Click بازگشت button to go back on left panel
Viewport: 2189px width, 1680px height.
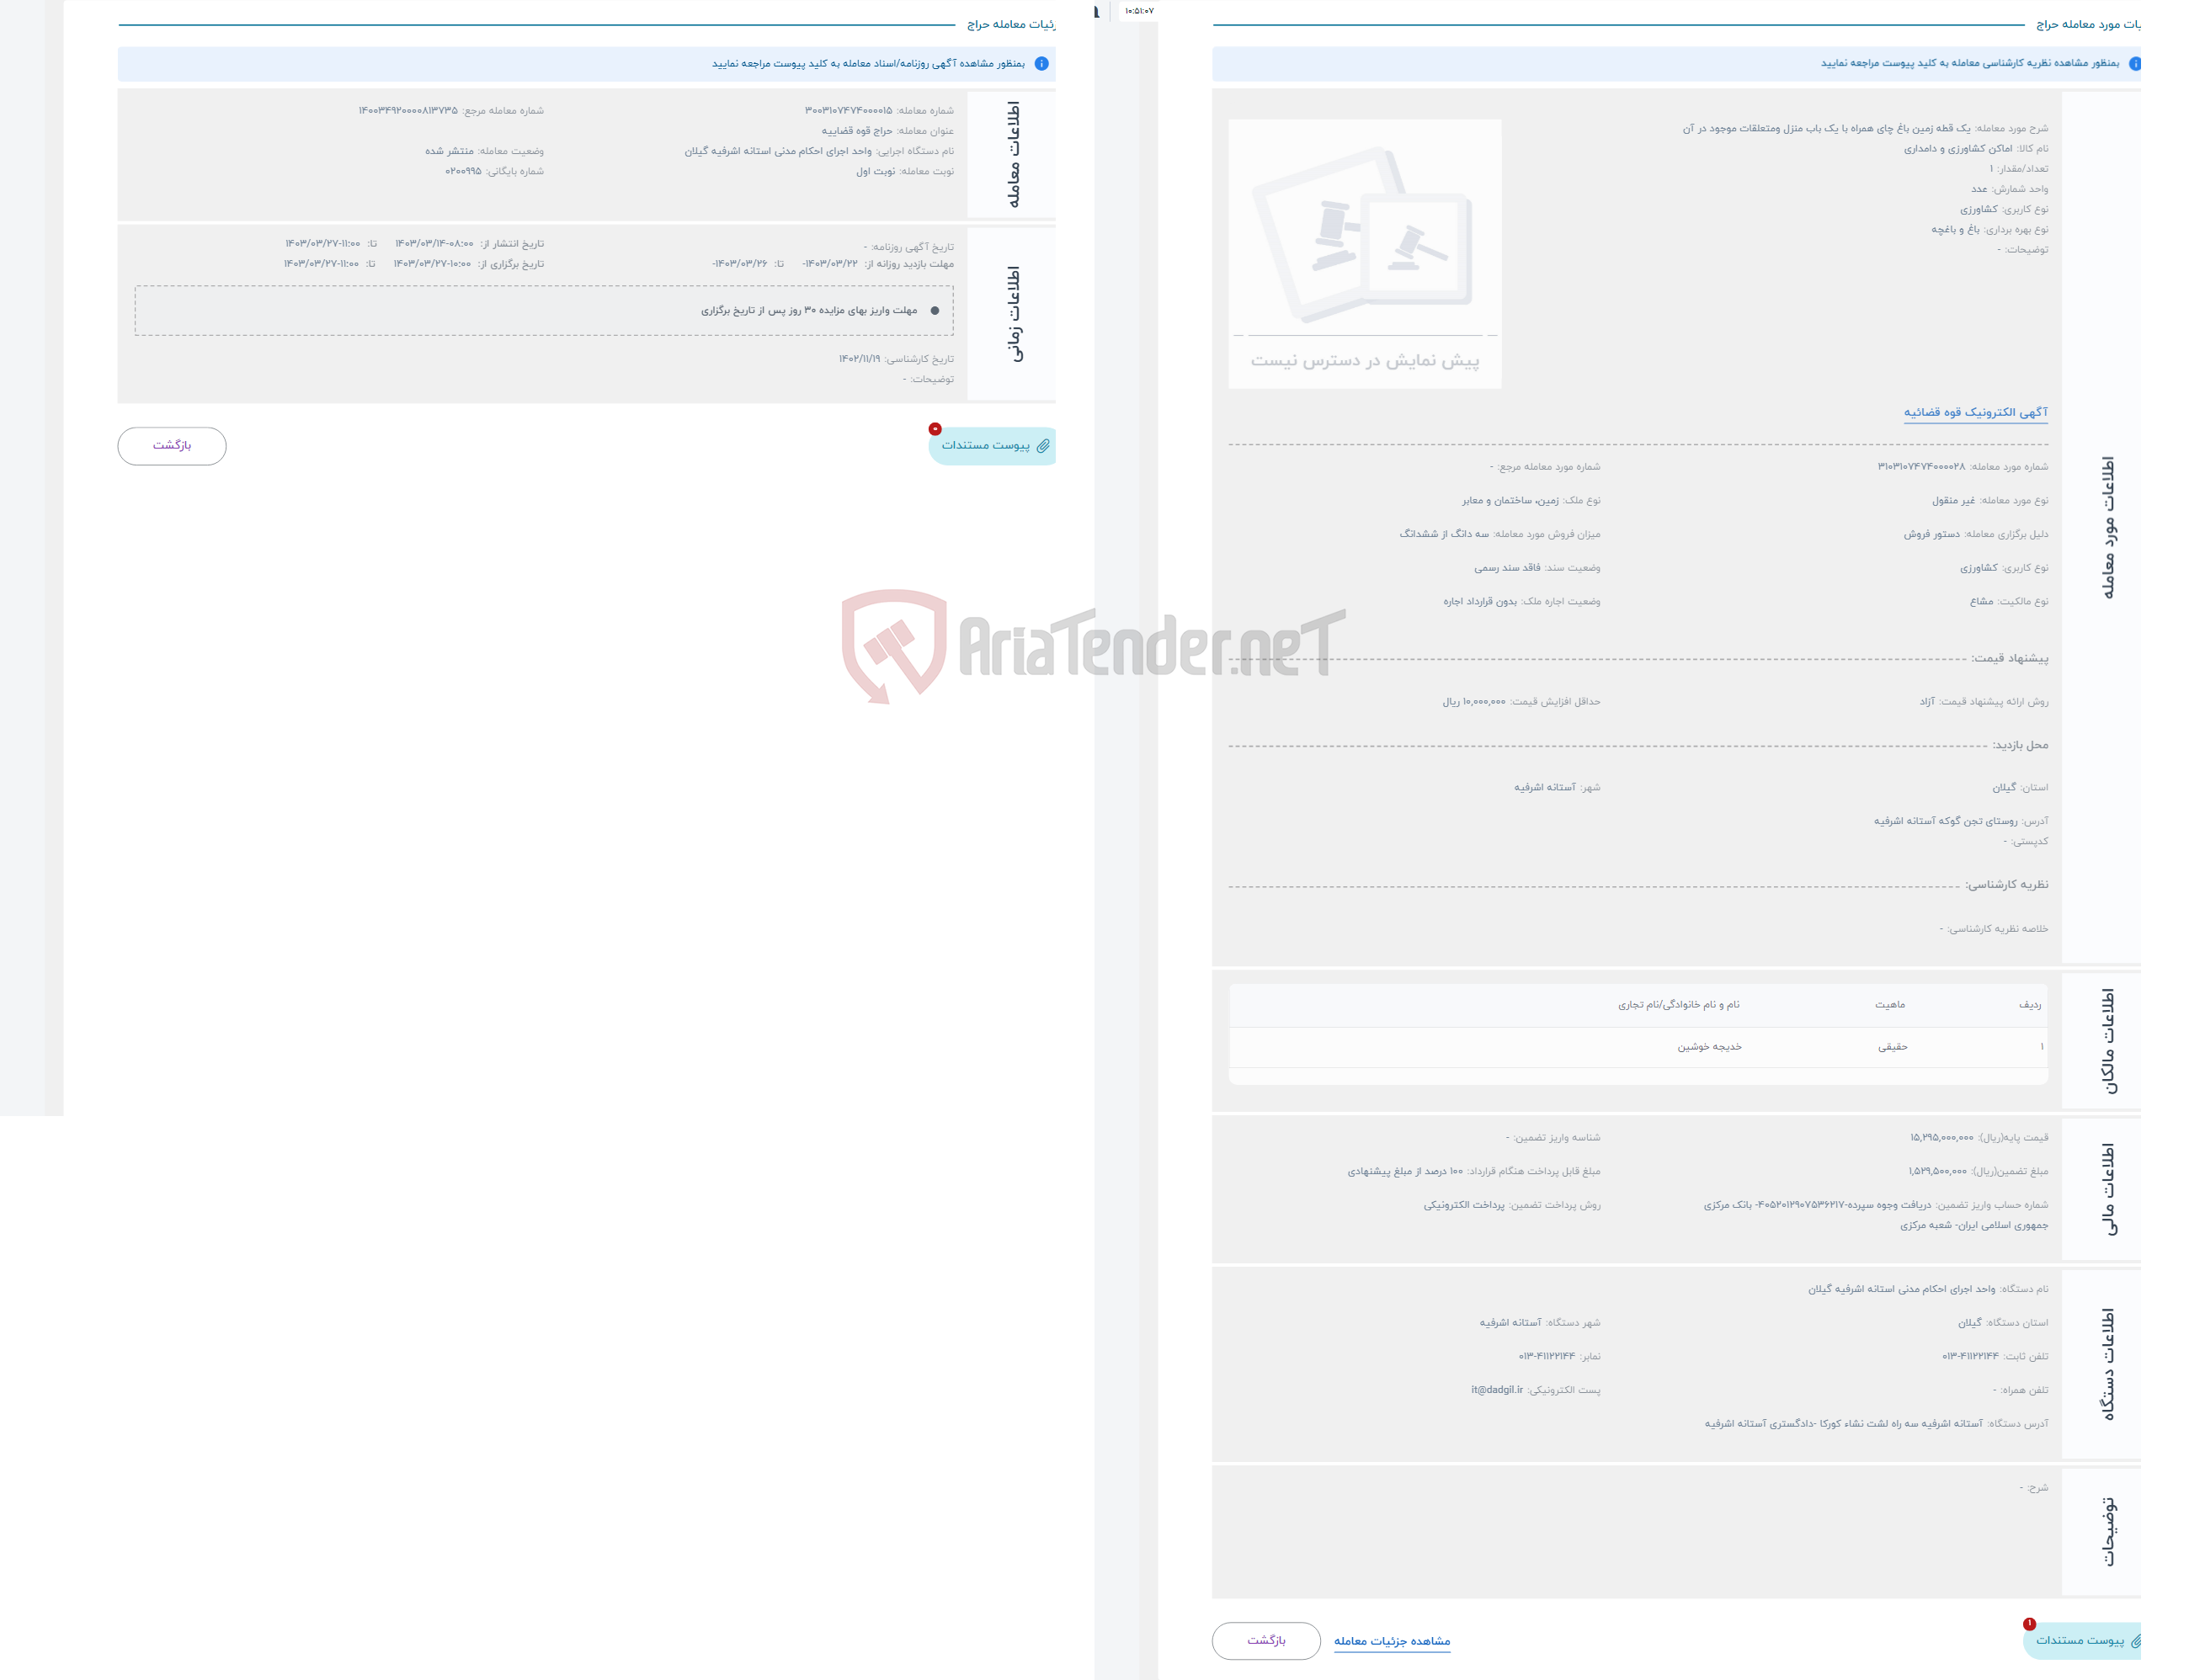coord(169,444)
